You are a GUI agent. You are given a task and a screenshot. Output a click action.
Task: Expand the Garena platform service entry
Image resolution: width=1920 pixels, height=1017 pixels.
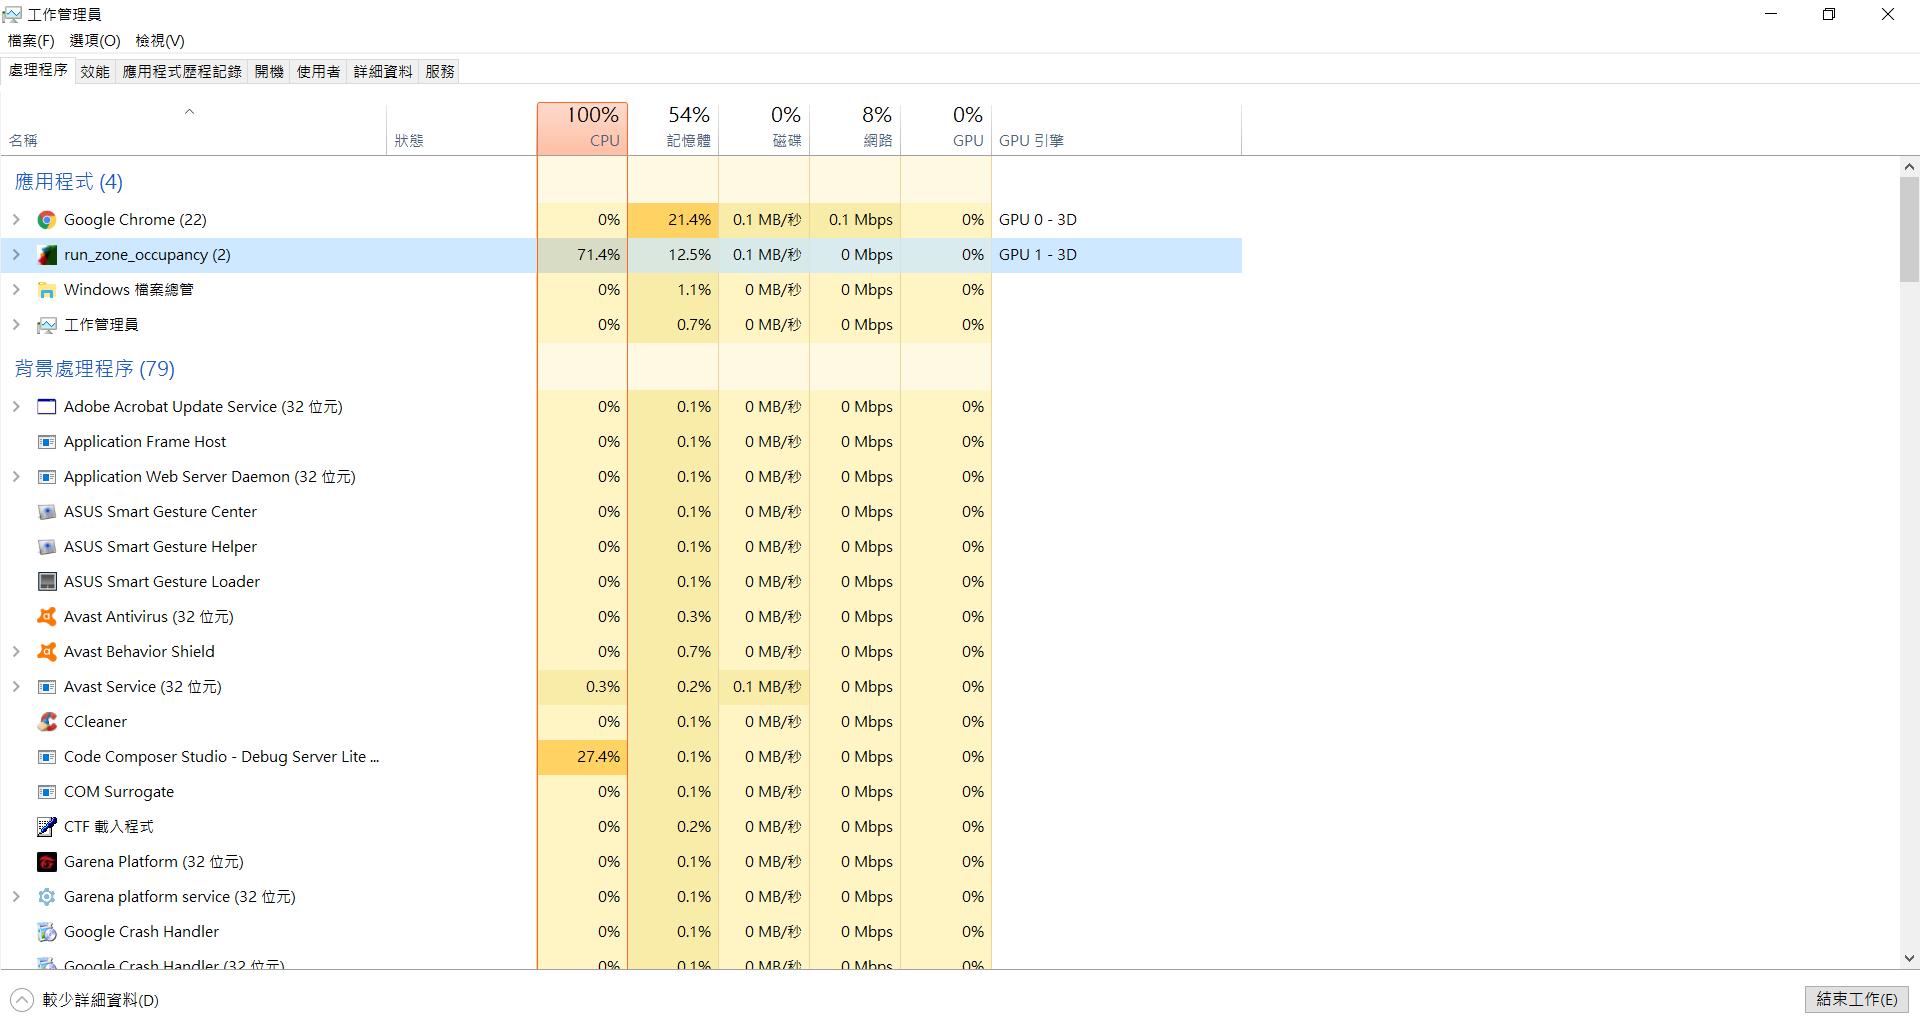tap(16, 897)
